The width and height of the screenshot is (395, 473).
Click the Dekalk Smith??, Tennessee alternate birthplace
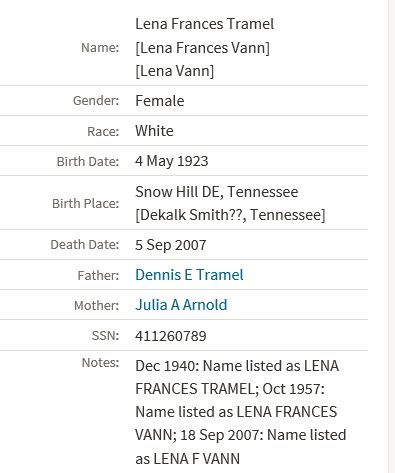(x=230, y=215)
